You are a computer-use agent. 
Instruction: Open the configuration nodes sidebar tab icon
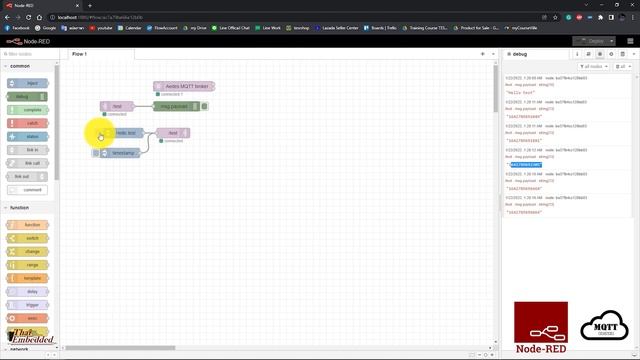coord(611,54)
